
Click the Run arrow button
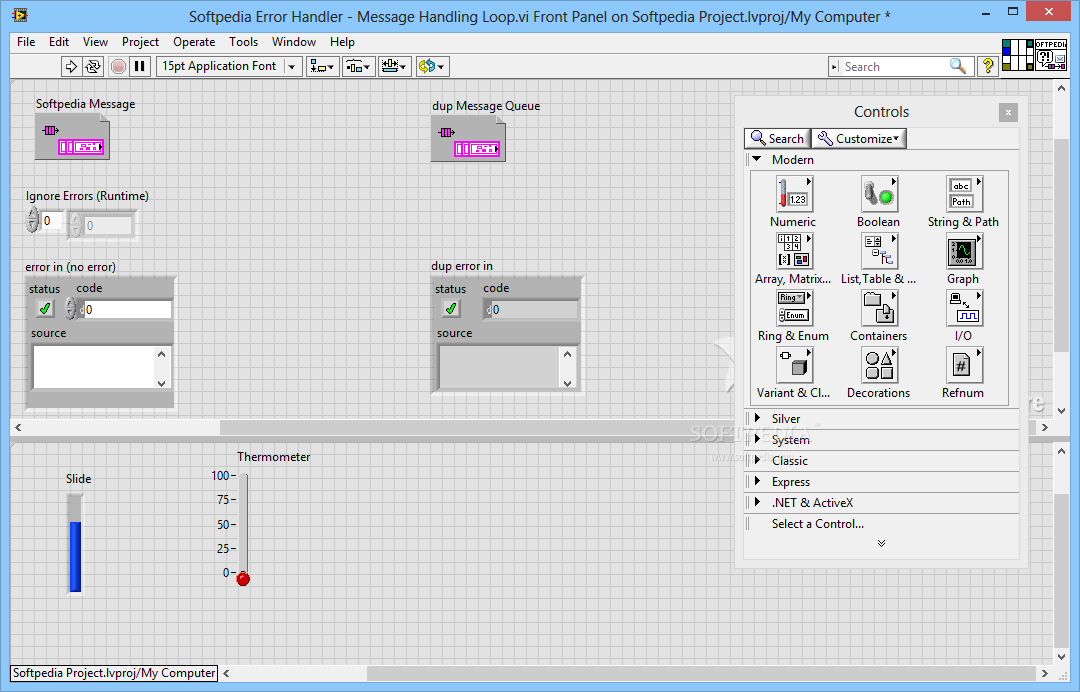[x=71, y=66]
